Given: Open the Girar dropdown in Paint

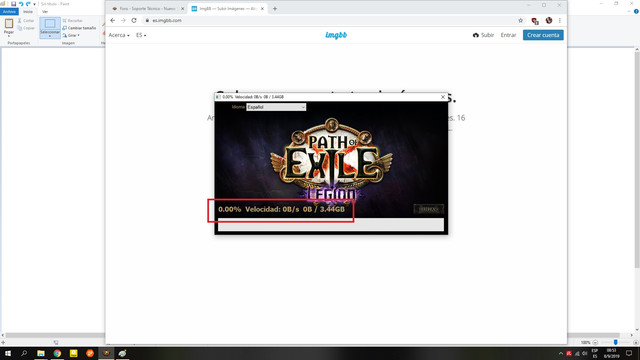Looking at the screenshot, I should pos(71,35).
